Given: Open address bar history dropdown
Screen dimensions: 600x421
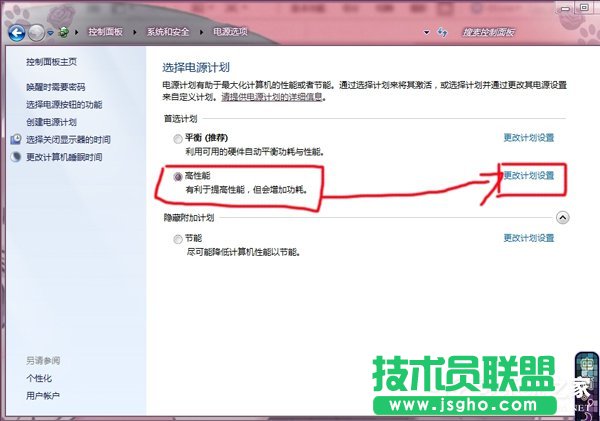Looking at the screenshot, I should 427,33.
